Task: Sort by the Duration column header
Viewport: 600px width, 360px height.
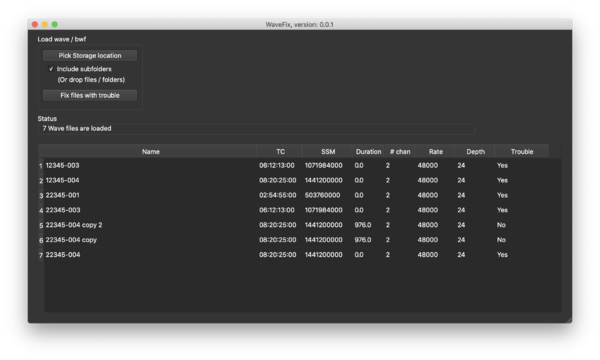Action: (368, 151)
